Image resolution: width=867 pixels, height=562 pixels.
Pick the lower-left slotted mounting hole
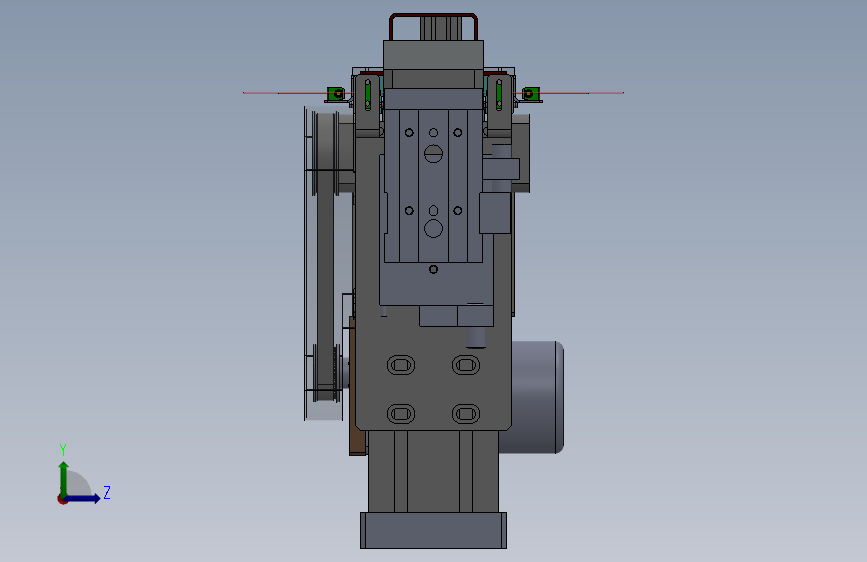click(x=401, y=414)
